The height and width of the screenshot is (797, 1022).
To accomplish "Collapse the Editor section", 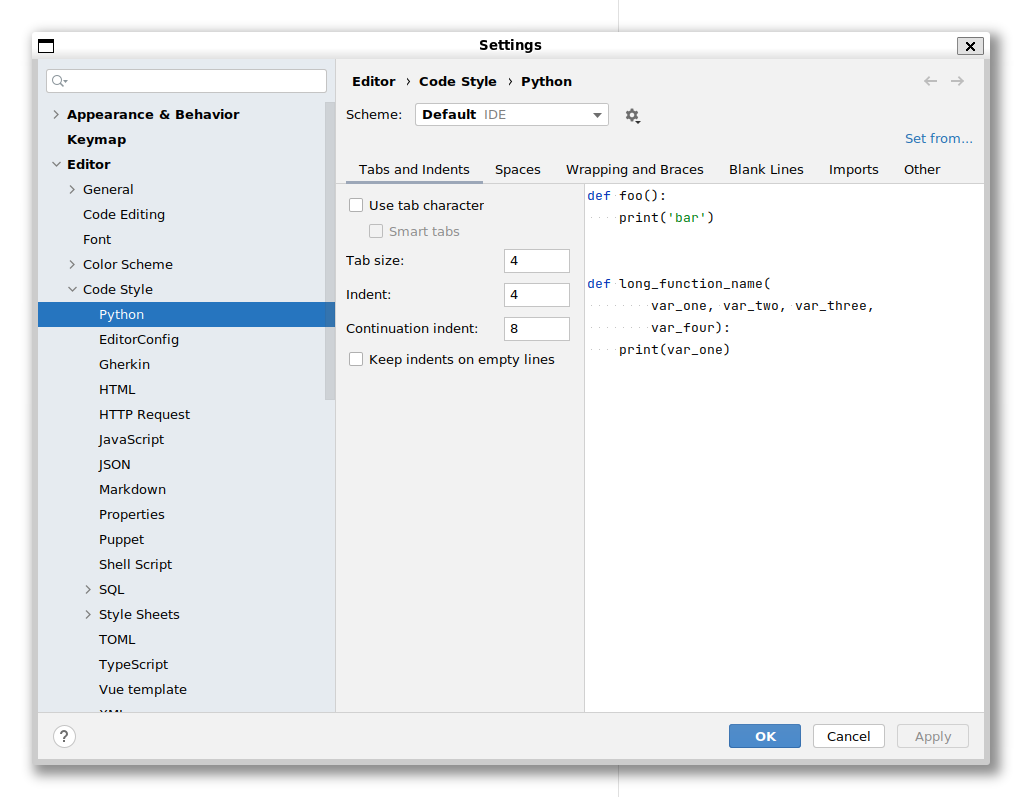I will tap(56, 164).
